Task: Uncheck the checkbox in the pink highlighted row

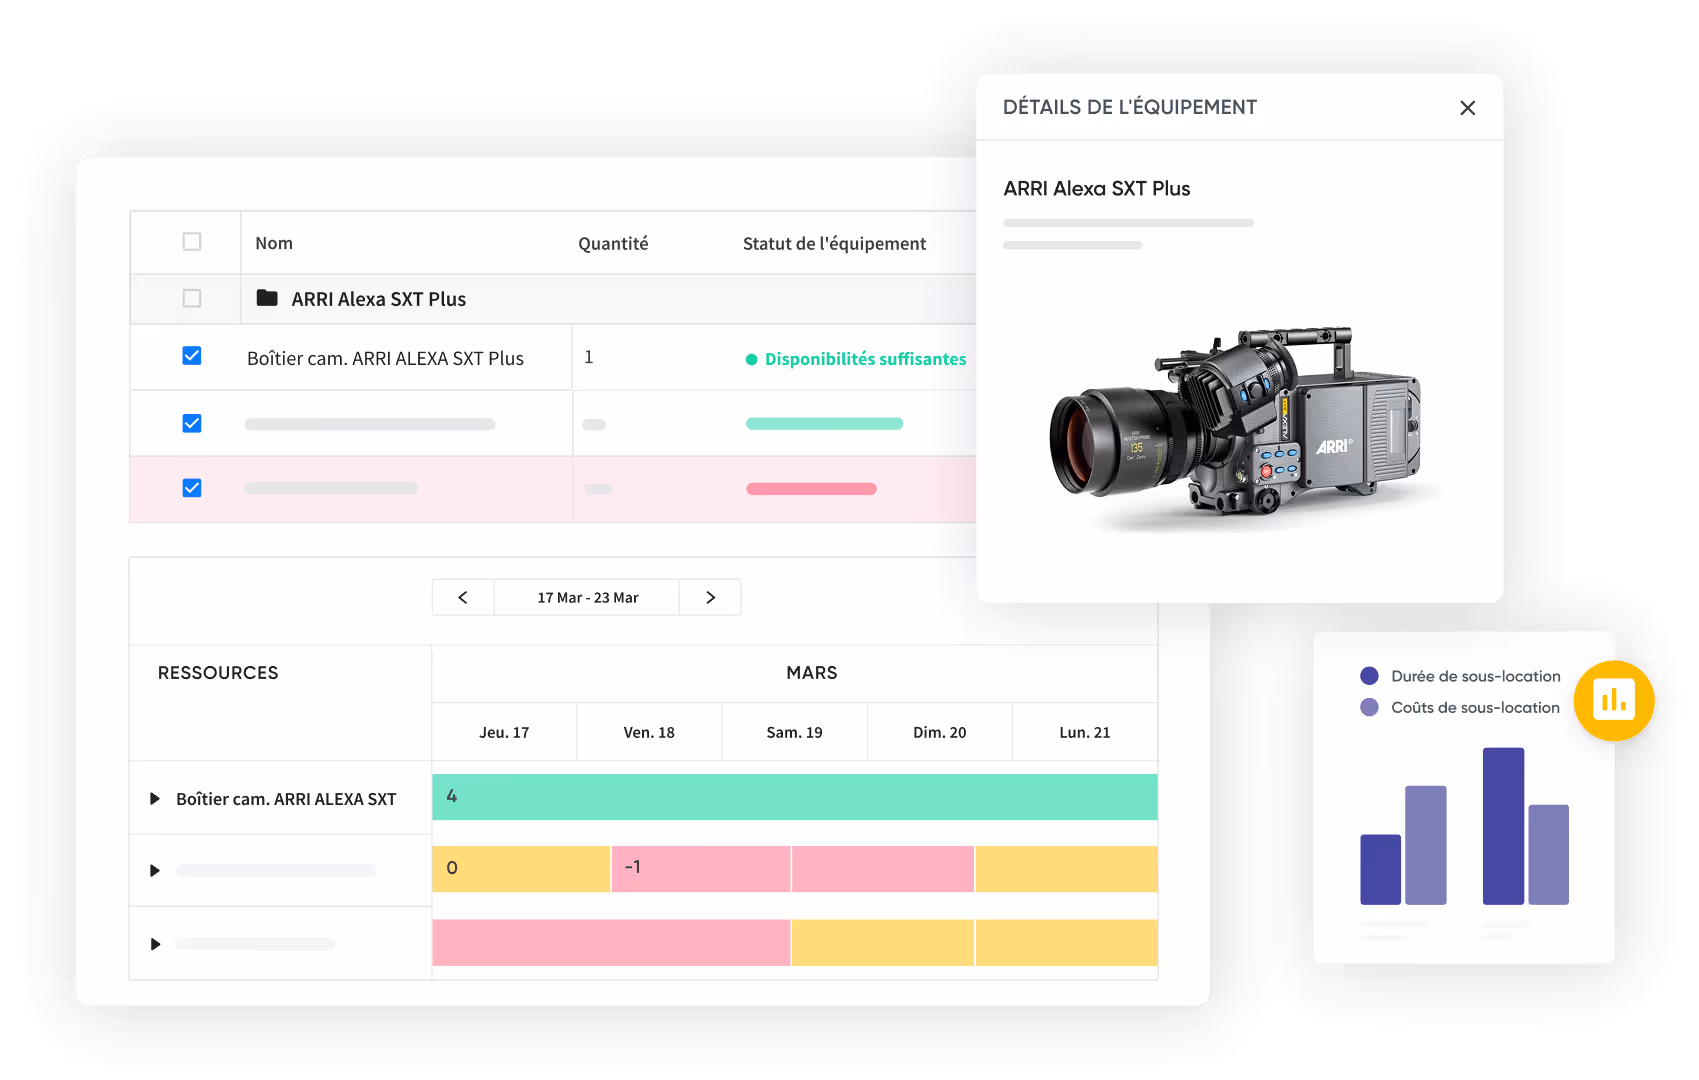Action: tap(192, 488)
